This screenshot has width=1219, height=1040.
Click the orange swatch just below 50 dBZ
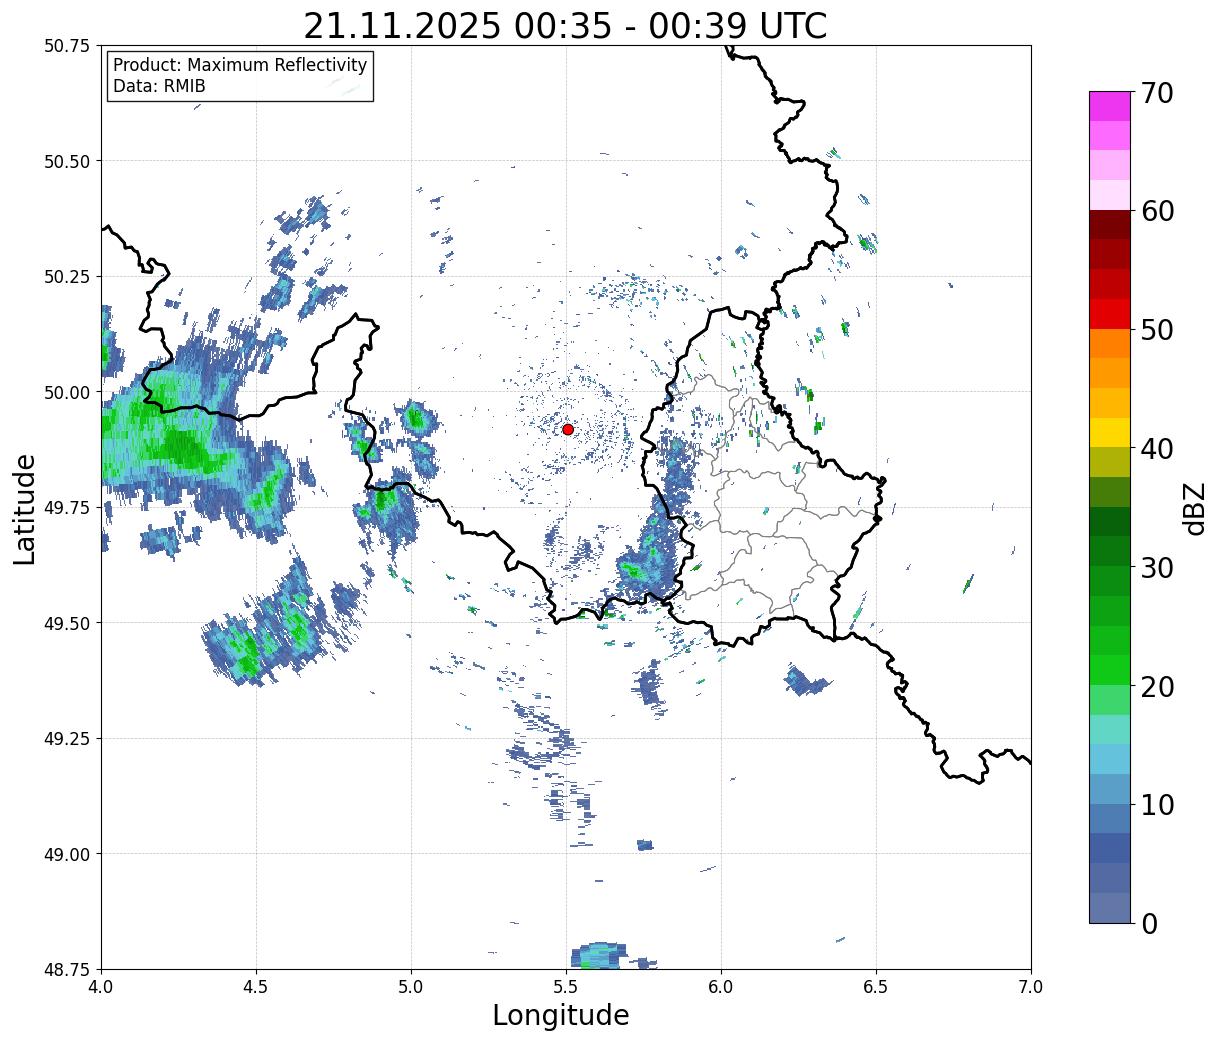pos(1110,343)
